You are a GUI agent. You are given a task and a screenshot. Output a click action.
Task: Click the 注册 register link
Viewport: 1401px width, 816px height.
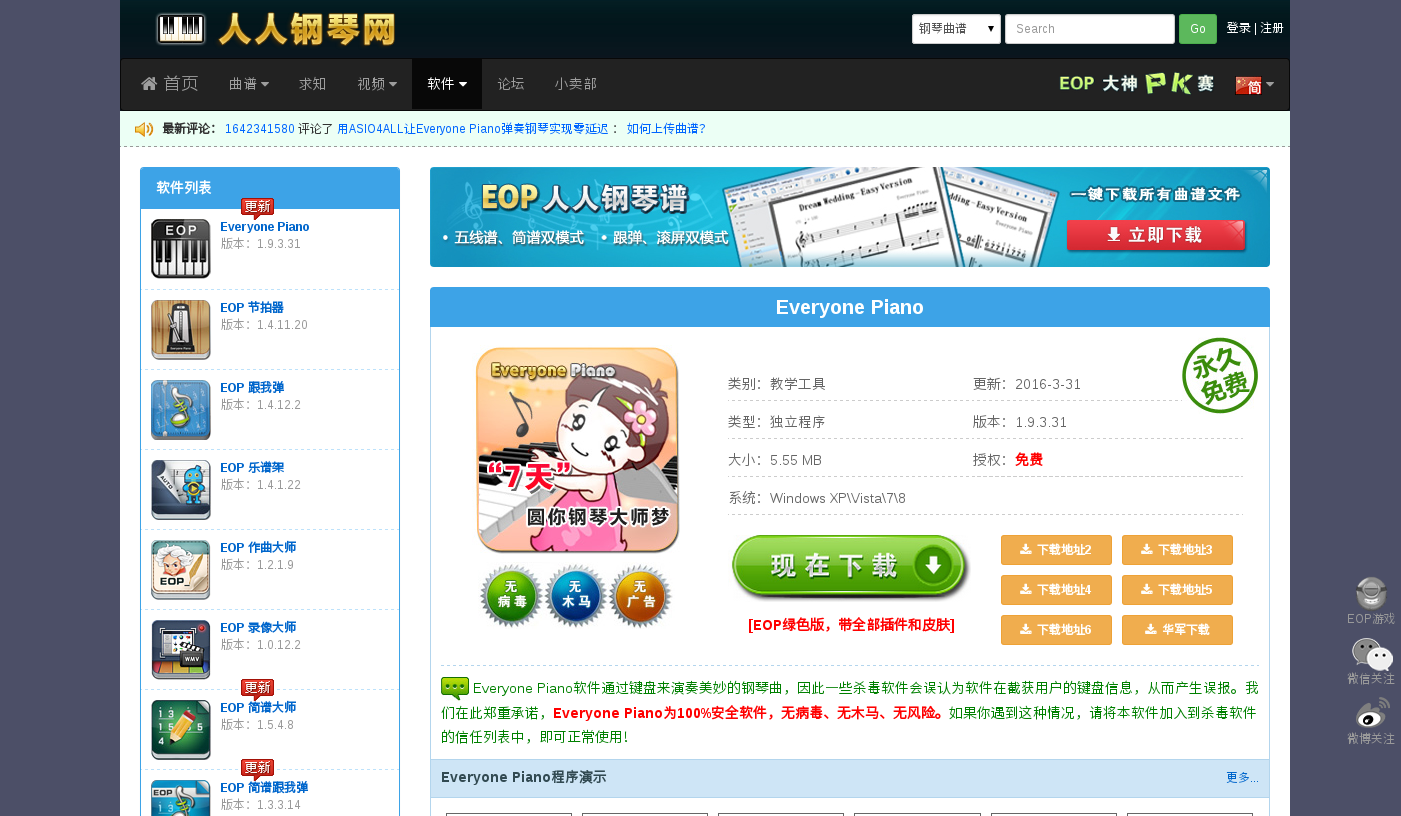[1272, 28]
